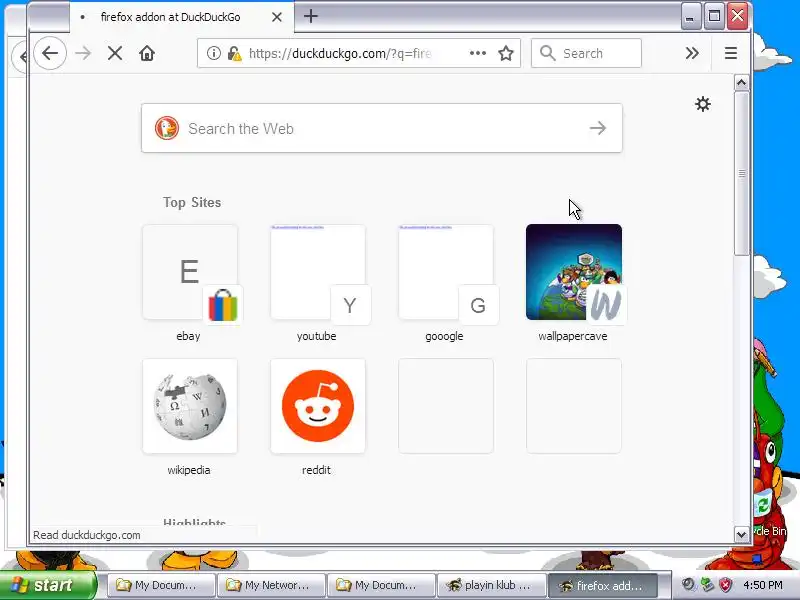The height and width of the screenshot is (600, 800).
Task: Open the youtube top site tile
Action: click(x=318, y=272)
